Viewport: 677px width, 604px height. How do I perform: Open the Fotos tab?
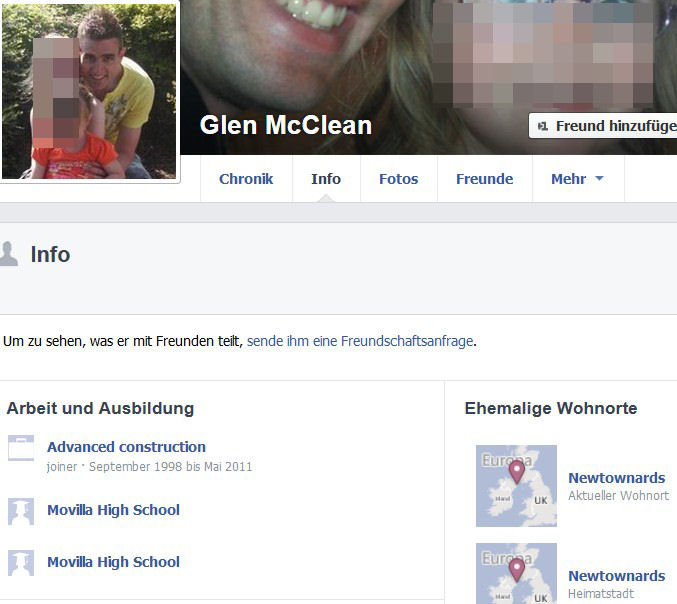(x=399, y=179)
